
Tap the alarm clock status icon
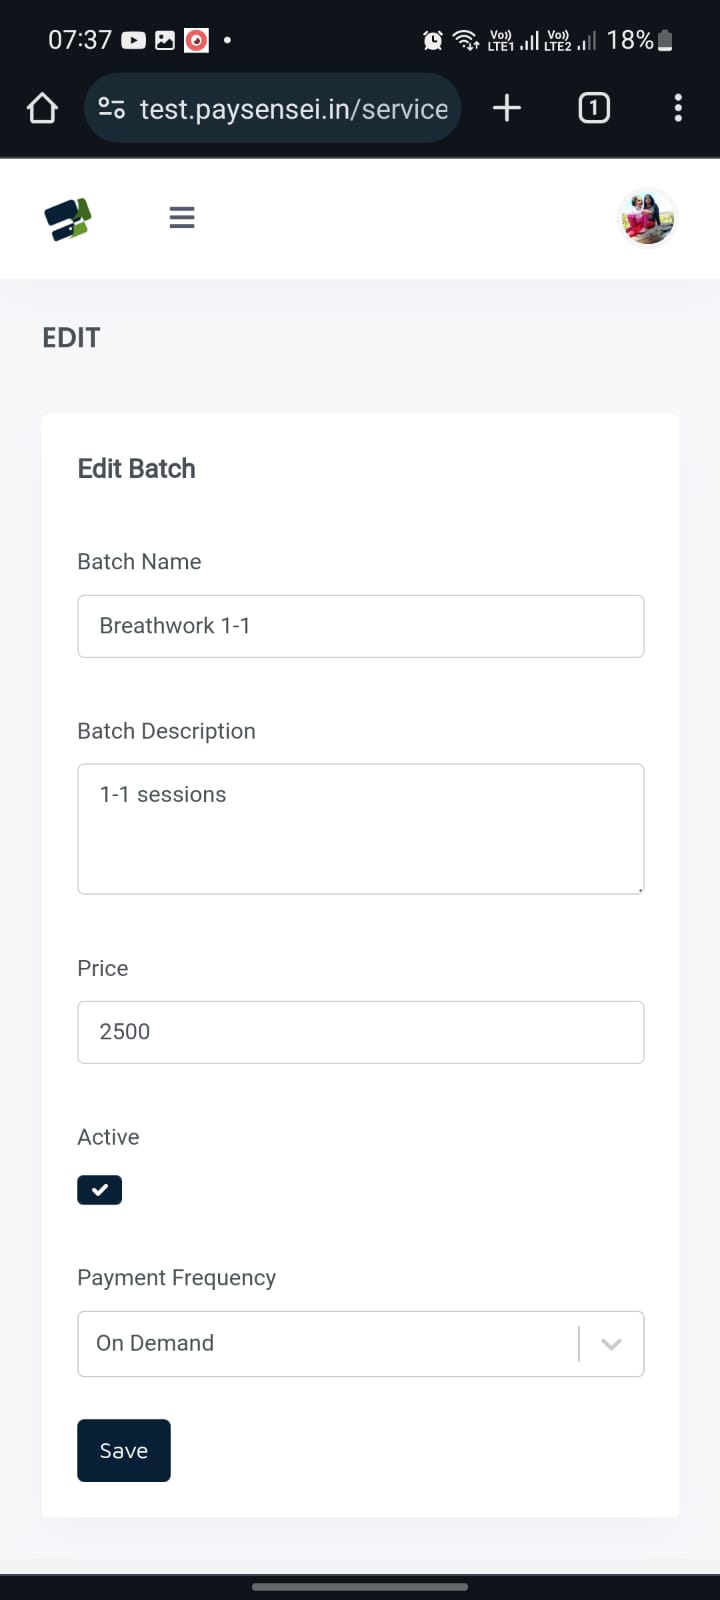(x=433, y=40)
